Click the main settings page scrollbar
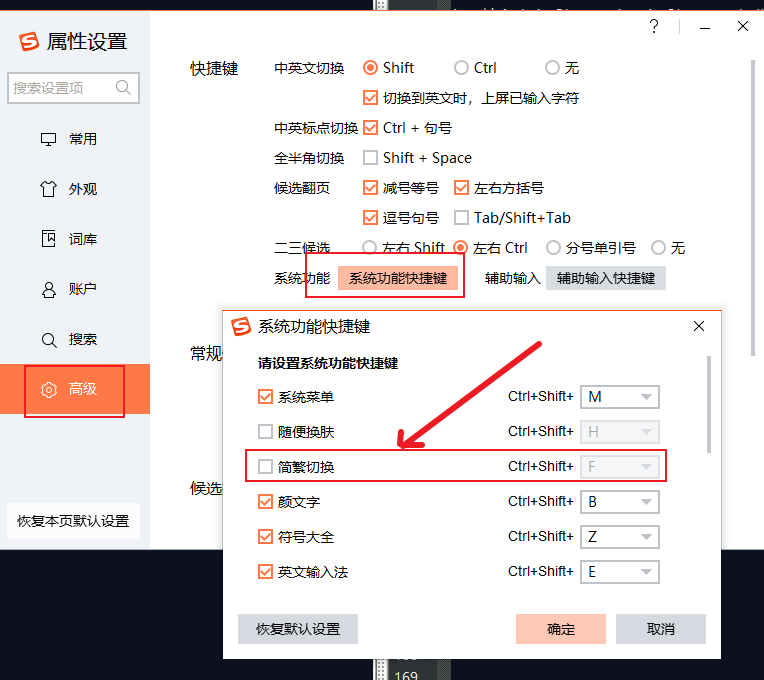Screen dimensions: 764x680 [x=753, y=208]
